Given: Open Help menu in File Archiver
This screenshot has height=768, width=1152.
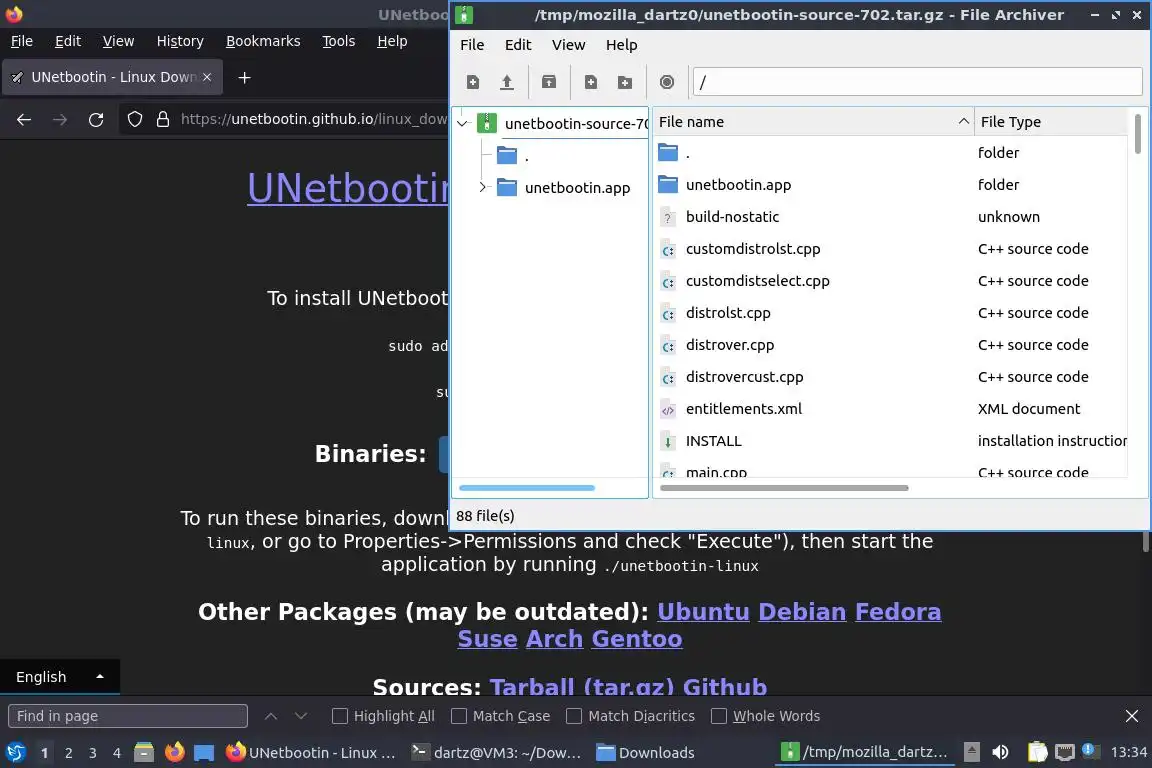Looking at the screenshot, I should coord(621,45).
